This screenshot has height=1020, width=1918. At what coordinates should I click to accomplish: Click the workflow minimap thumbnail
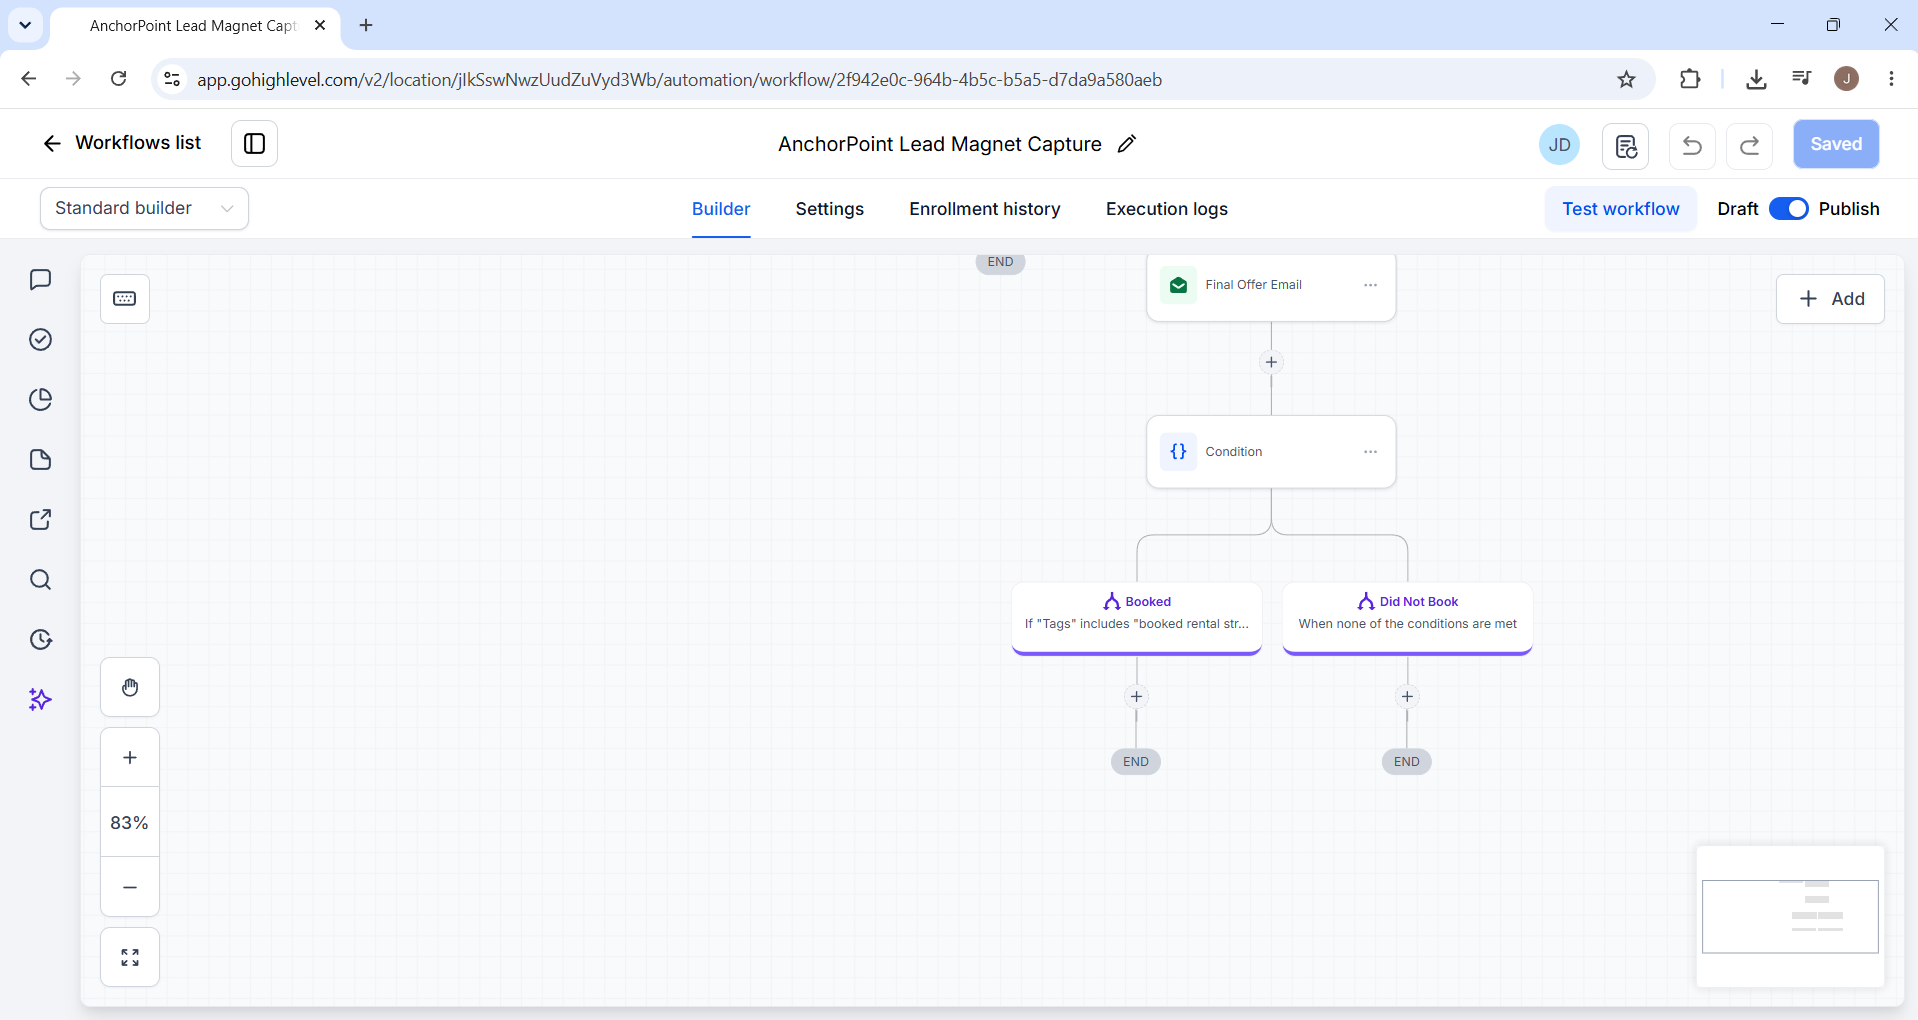(x=1790, y=916)
